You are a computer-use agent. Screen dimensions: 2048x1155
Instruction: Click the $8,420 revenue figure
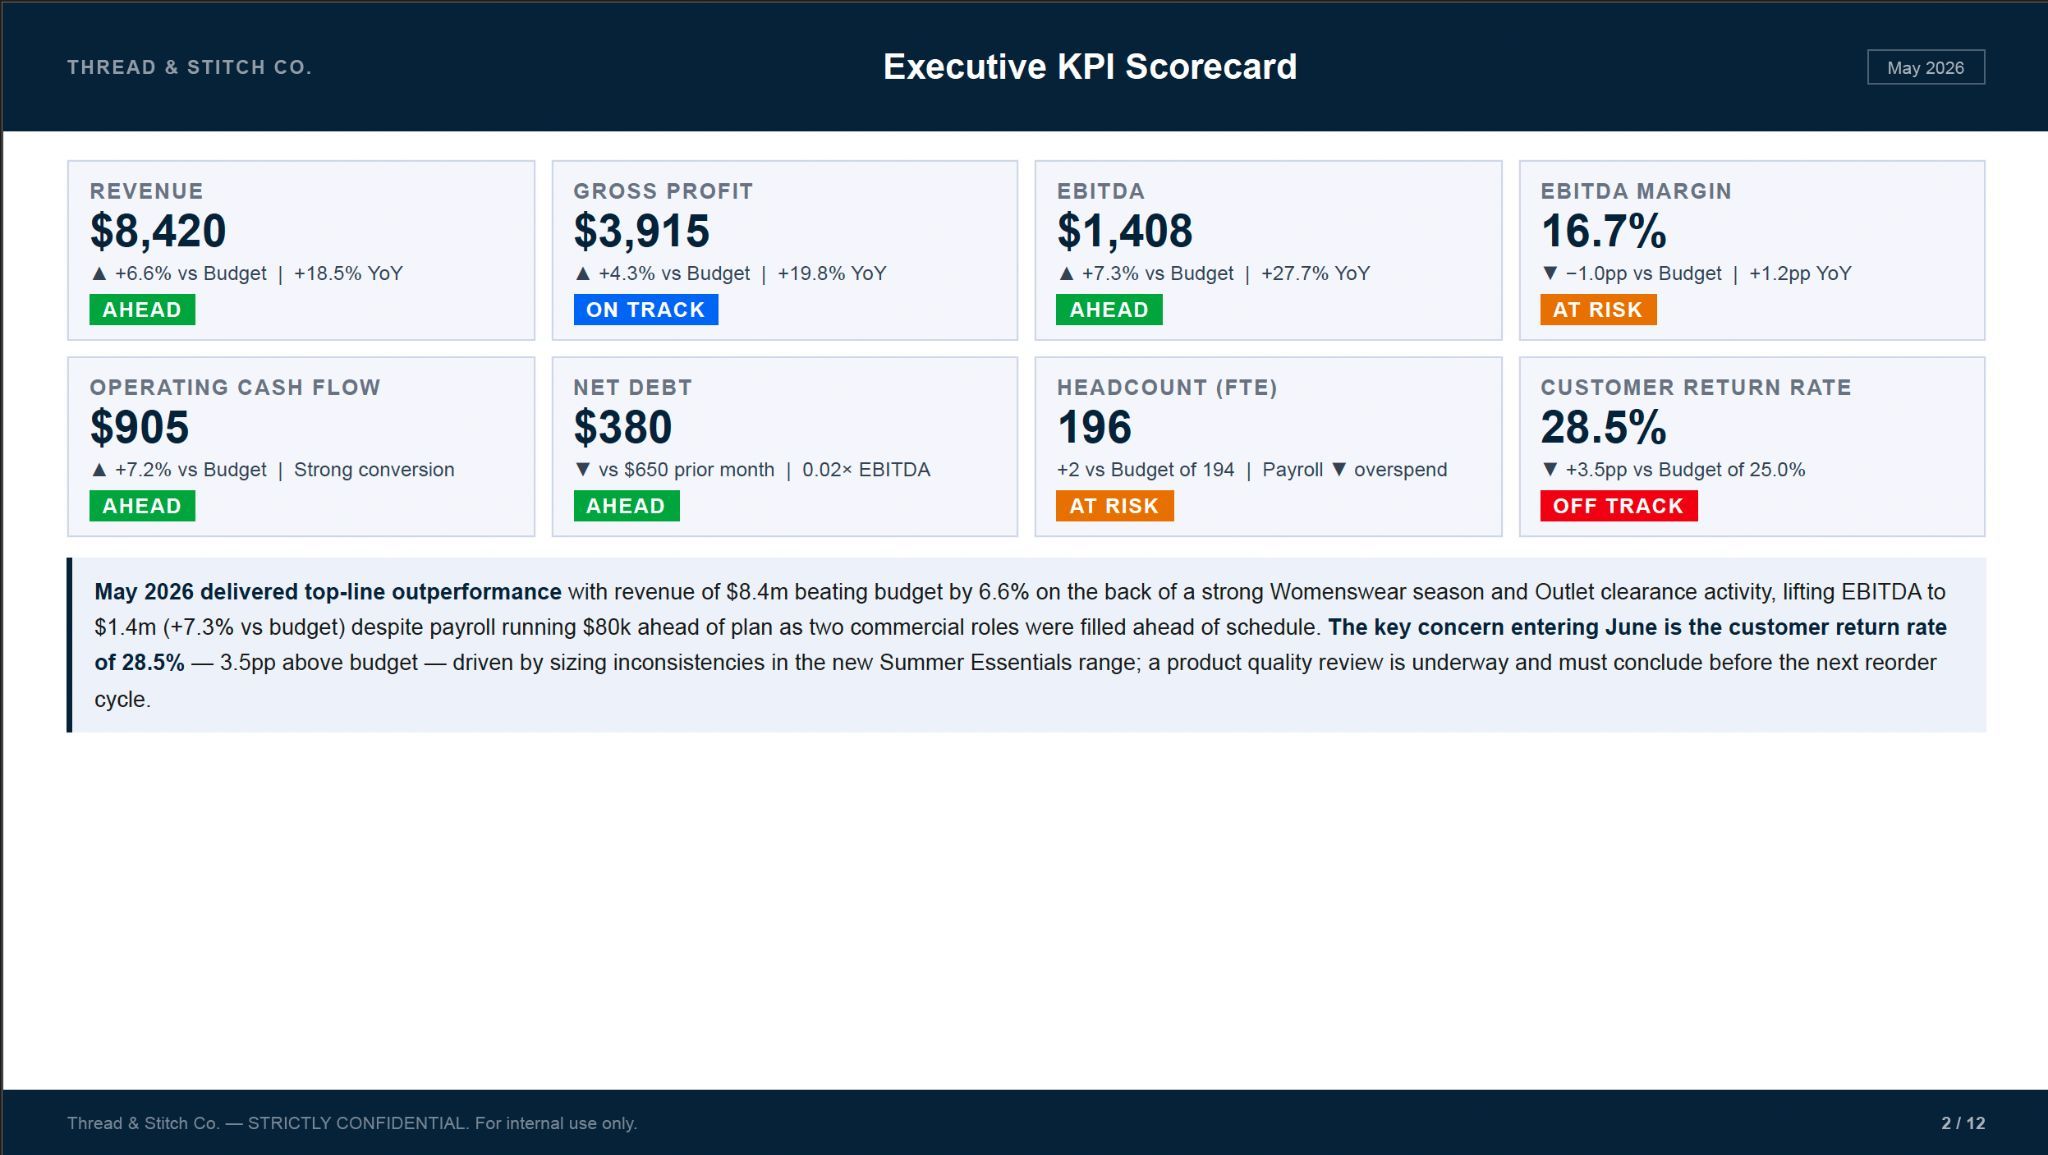point(158,231)
